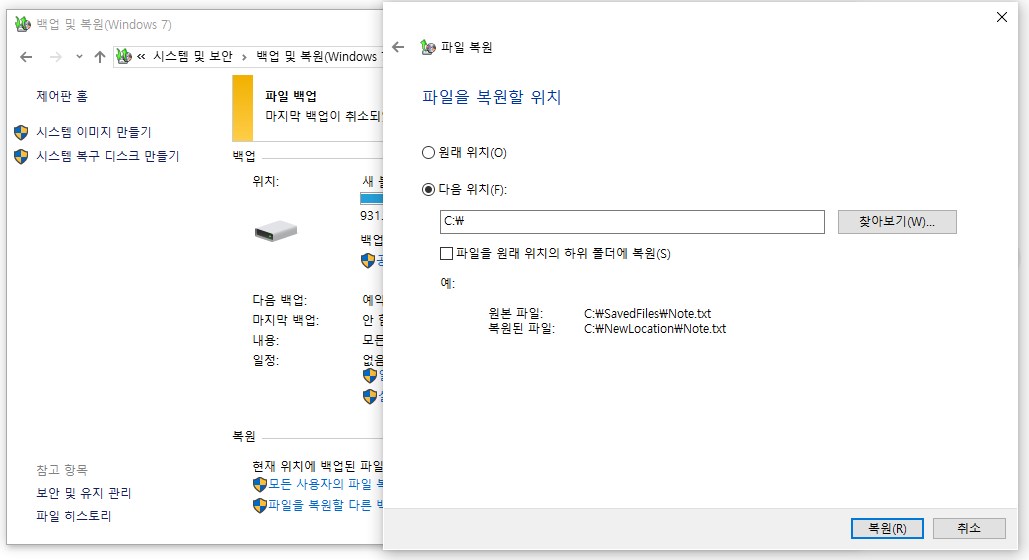Screen dimensions: 1029x560
Task: Click the 마지막 백업이 취소되 status message
Action: (324, 116)
